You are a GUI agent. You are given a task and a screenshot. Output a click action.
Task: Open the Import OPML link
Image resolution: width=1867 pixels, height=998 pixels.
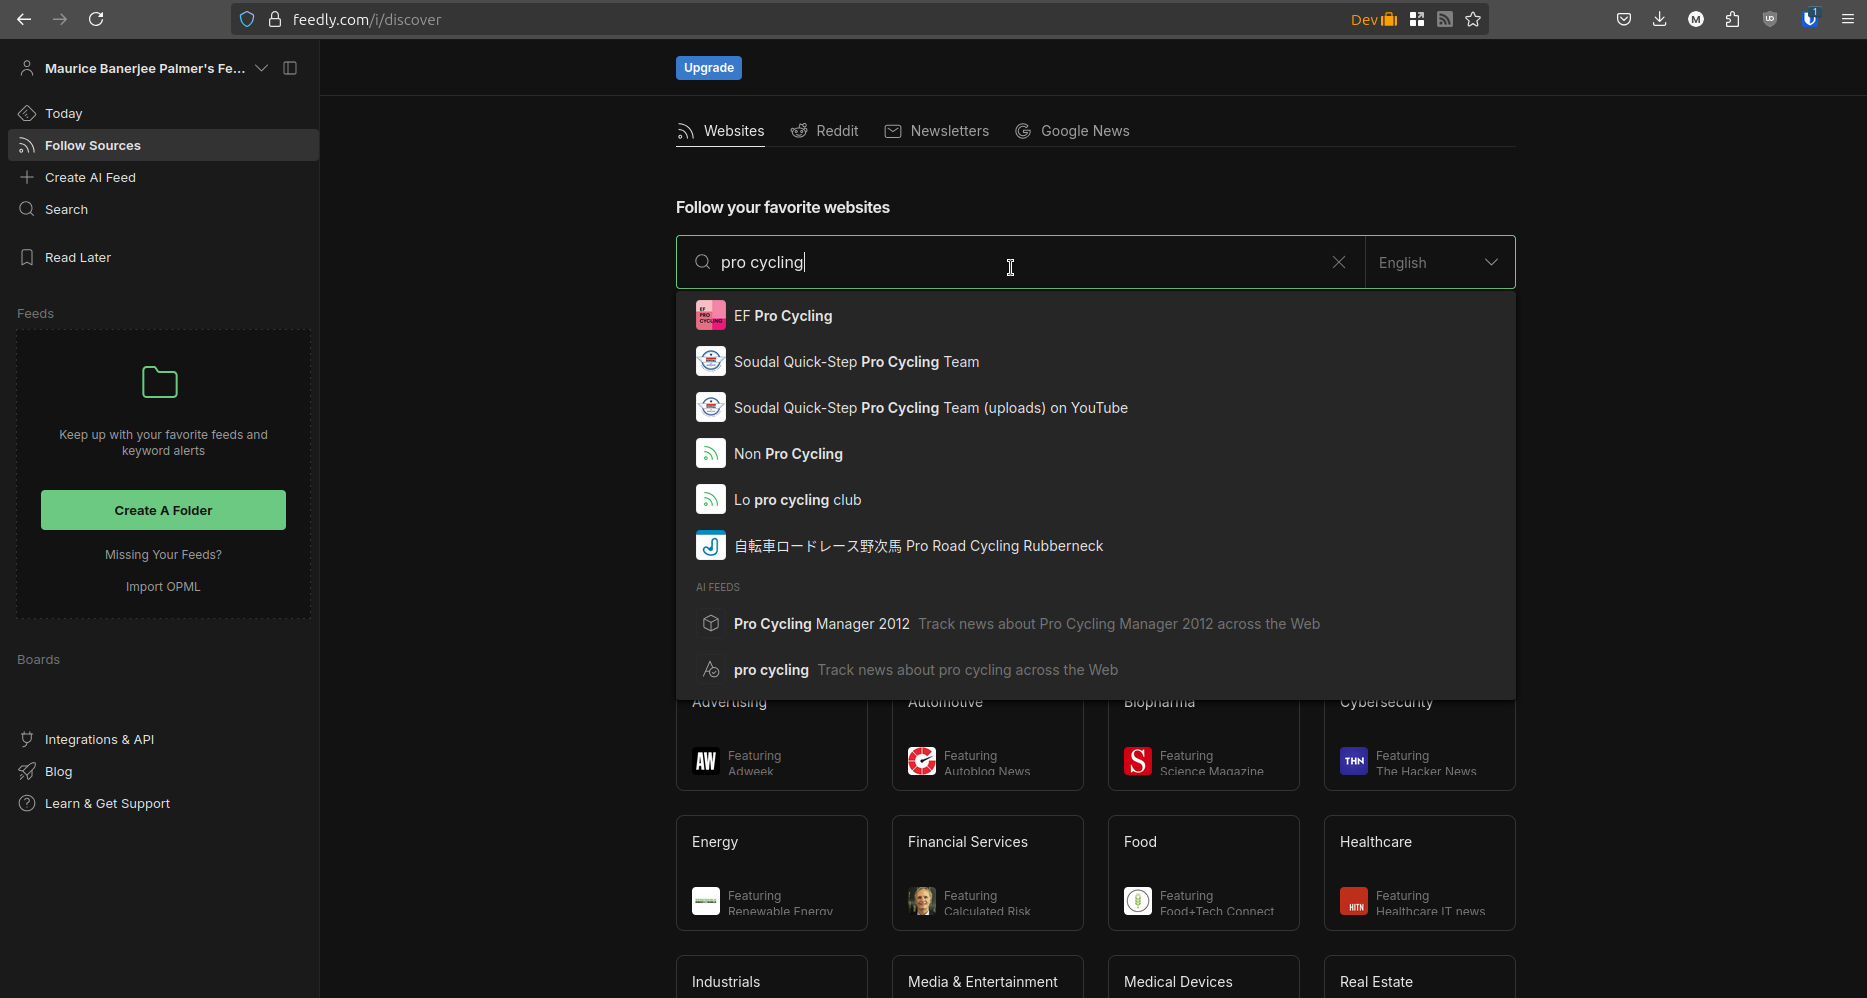(x=163, y=587)
